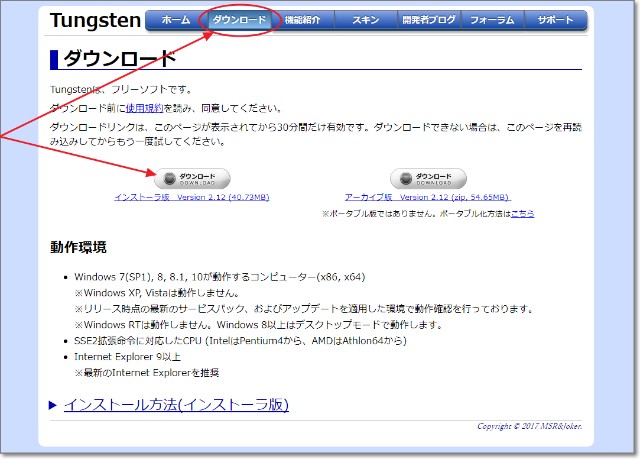Expand the triangle beside インストール方法
This screenshot has width=640, height=459.
54,405
